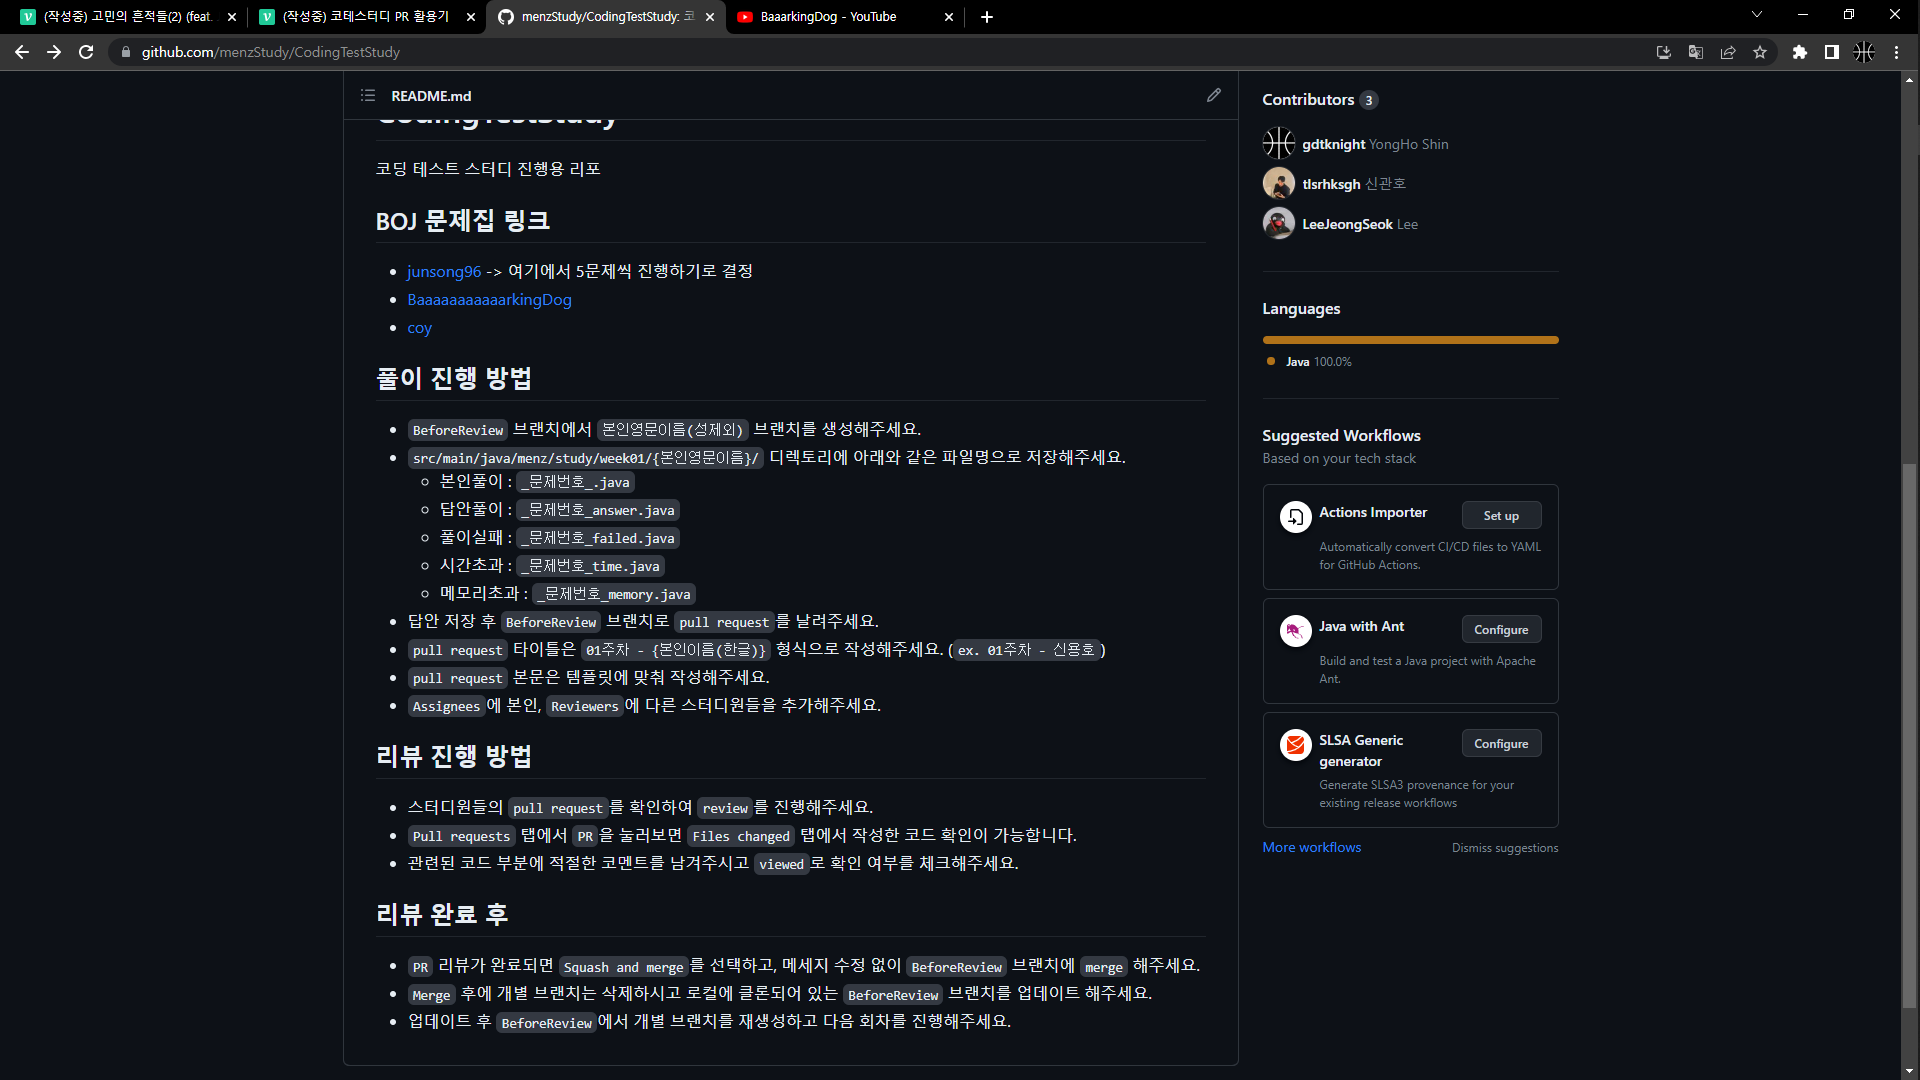Click gdtknight contributor avatar

1278,144
